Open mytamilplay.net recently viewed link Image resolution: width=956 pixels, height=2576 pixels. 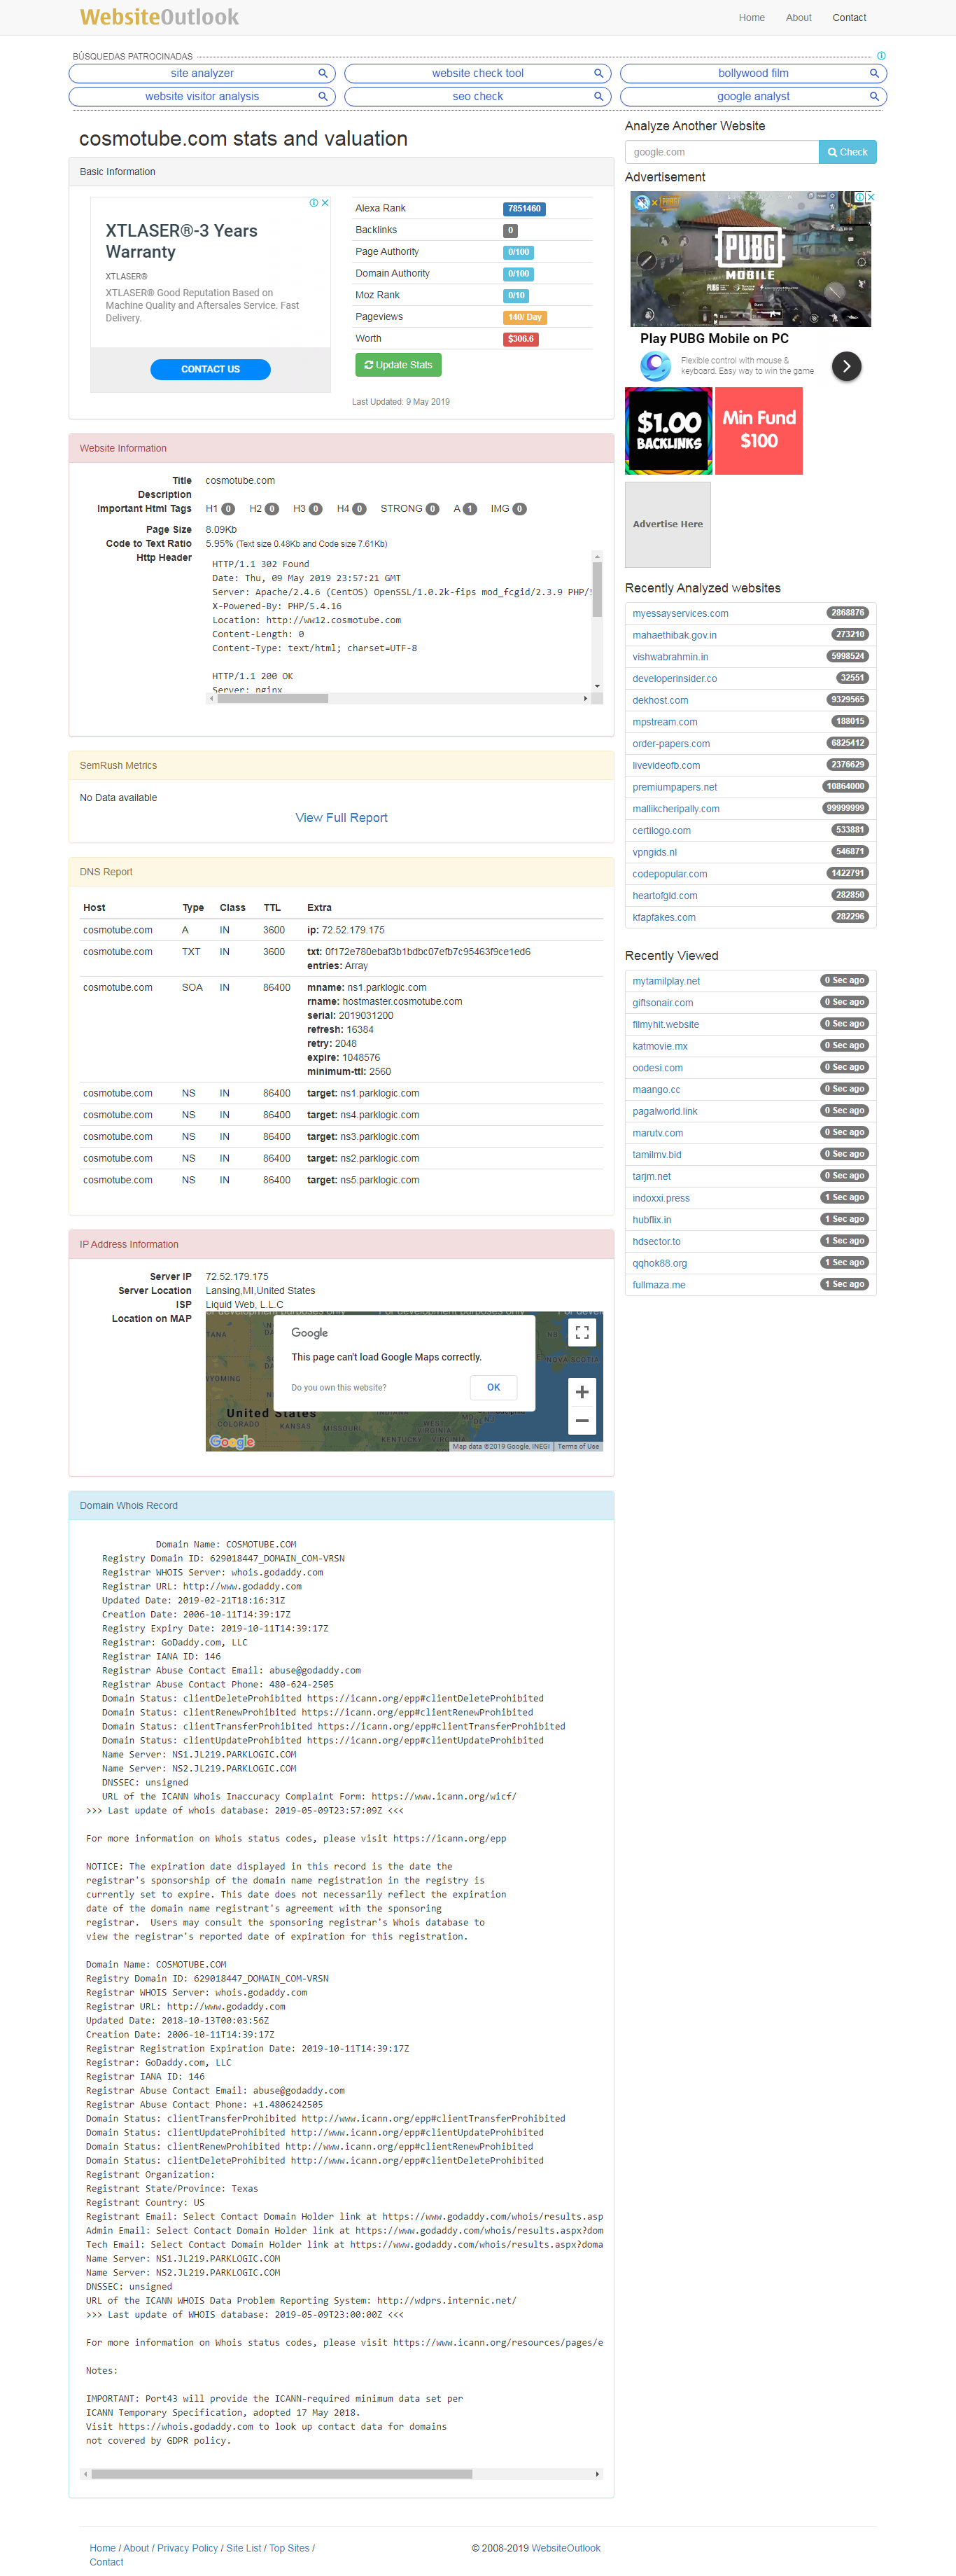(x=666, y=982)
